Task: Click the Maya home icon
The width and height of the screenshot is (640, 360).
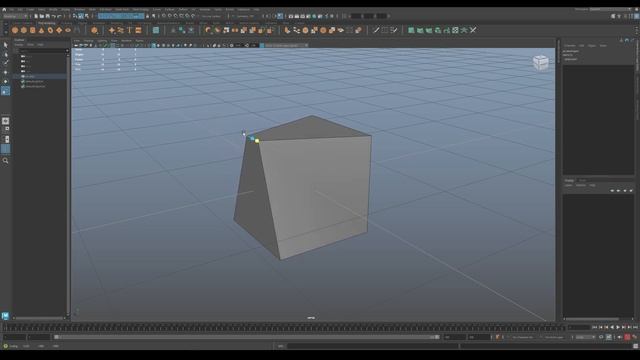Action: [4, 9]
